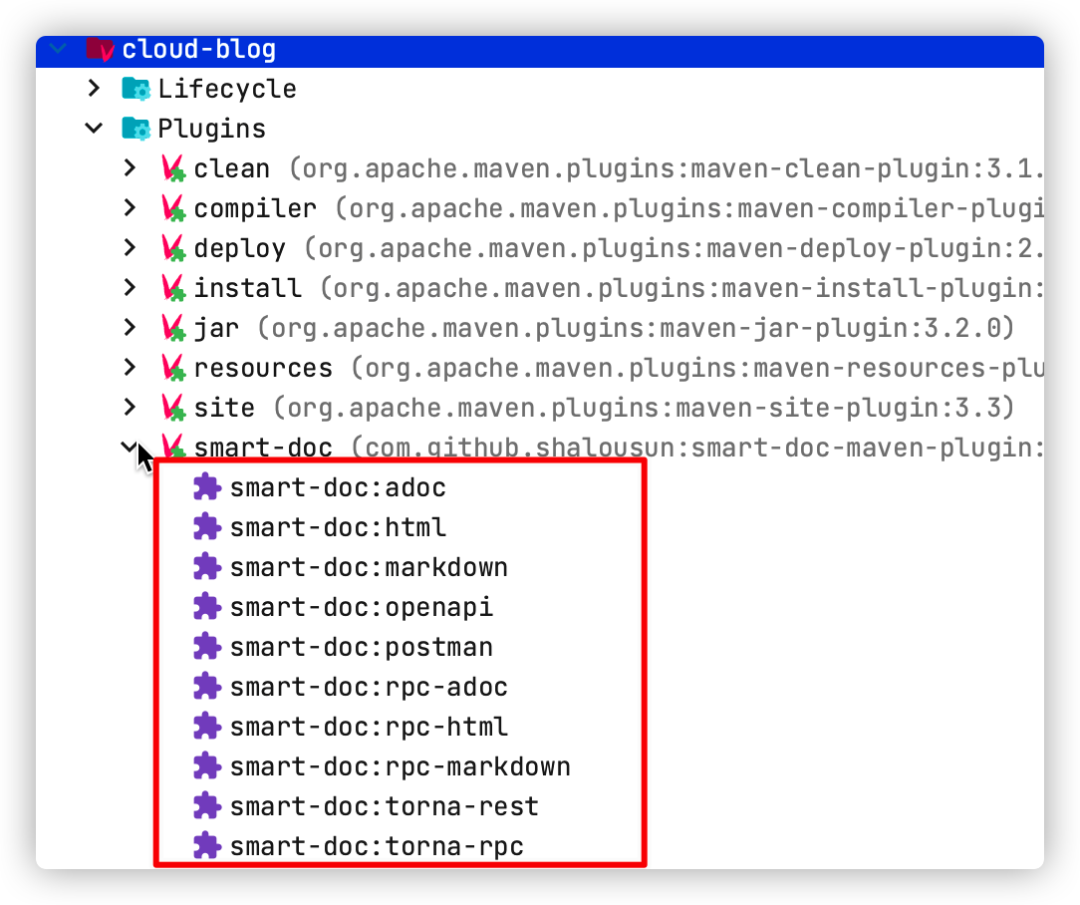Click the smart-doc:adoc goal icon
Viewport: 1080px width, 905px height.
[x=207, y=488]
